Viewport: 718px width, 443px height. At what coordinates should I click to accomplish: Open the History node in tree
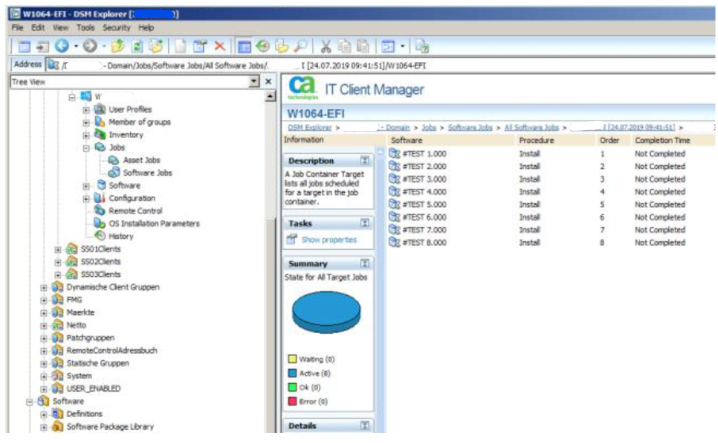tap(120, 236)
